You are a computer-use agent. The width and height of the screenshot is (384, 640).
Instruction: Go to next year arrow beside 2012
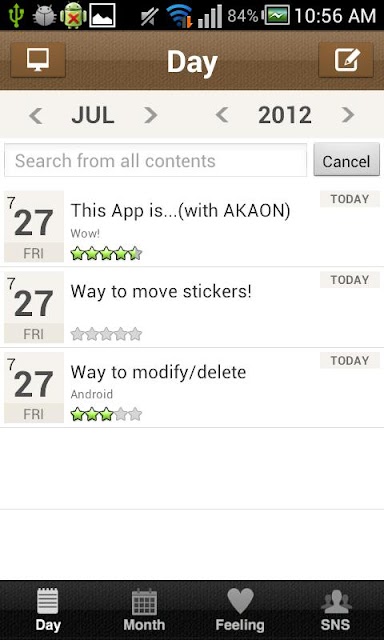348,116
